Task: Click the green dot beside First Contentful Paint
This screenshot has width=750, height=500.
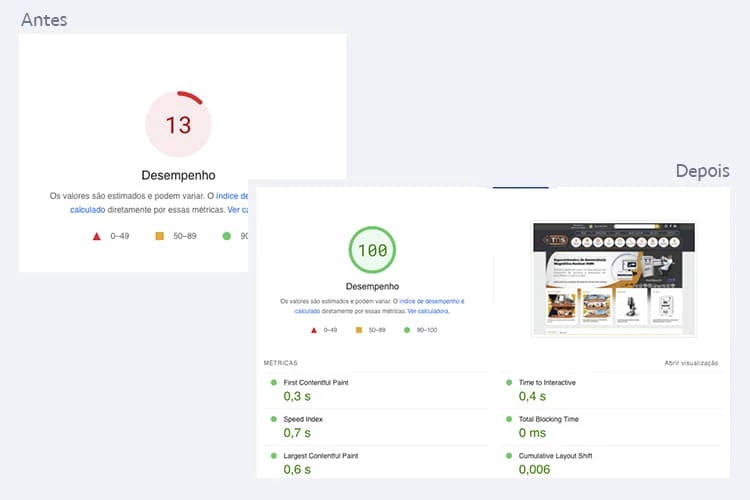Action: tap(273, 383)
